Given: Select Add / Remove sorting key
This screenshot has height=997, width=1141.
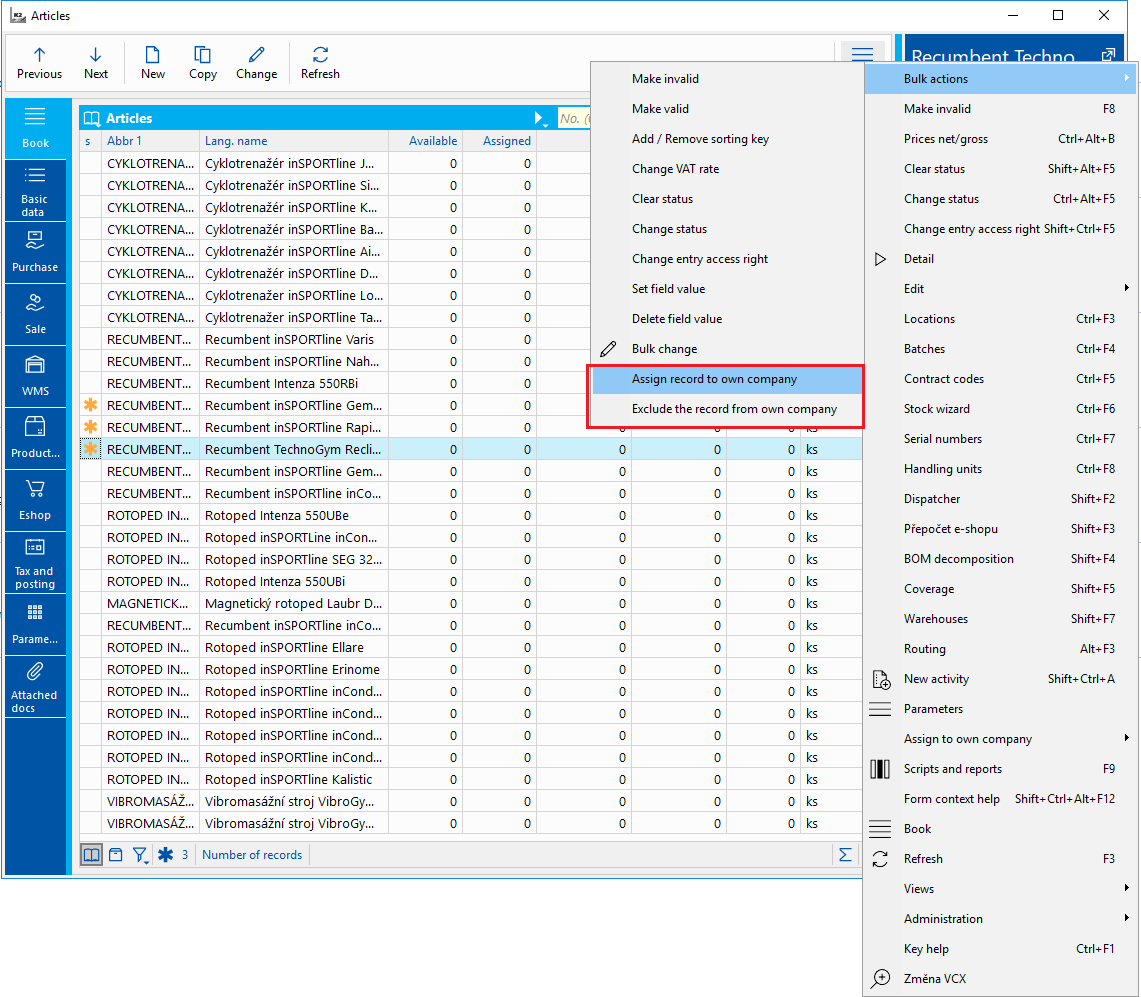Looking at the screenshot, I should 726,139.
